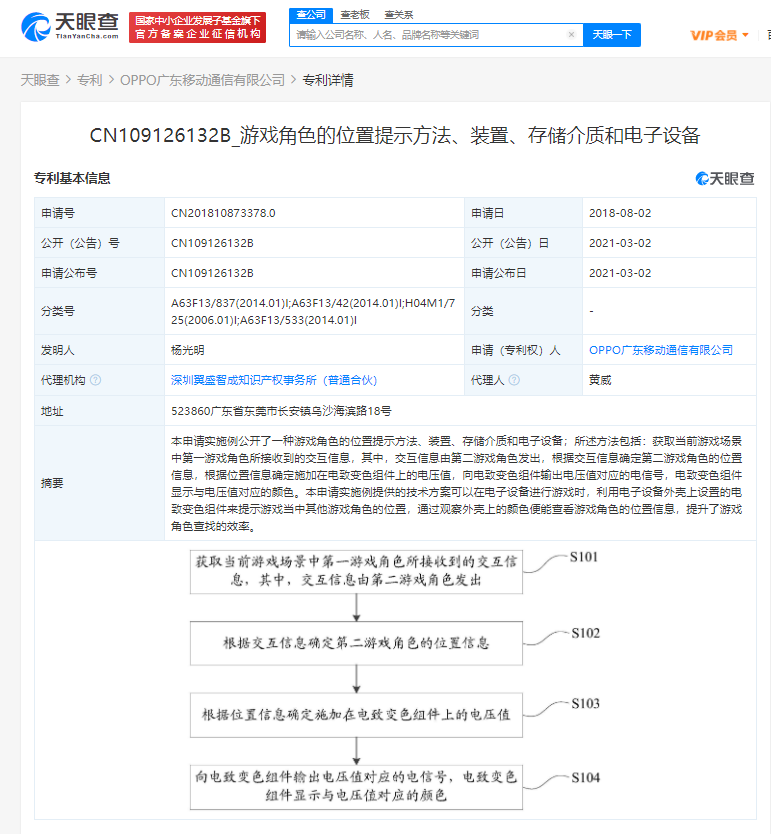771x834 pixels.
Task: Open the VIP会员 dropdown menu
Action: point(719,35)
